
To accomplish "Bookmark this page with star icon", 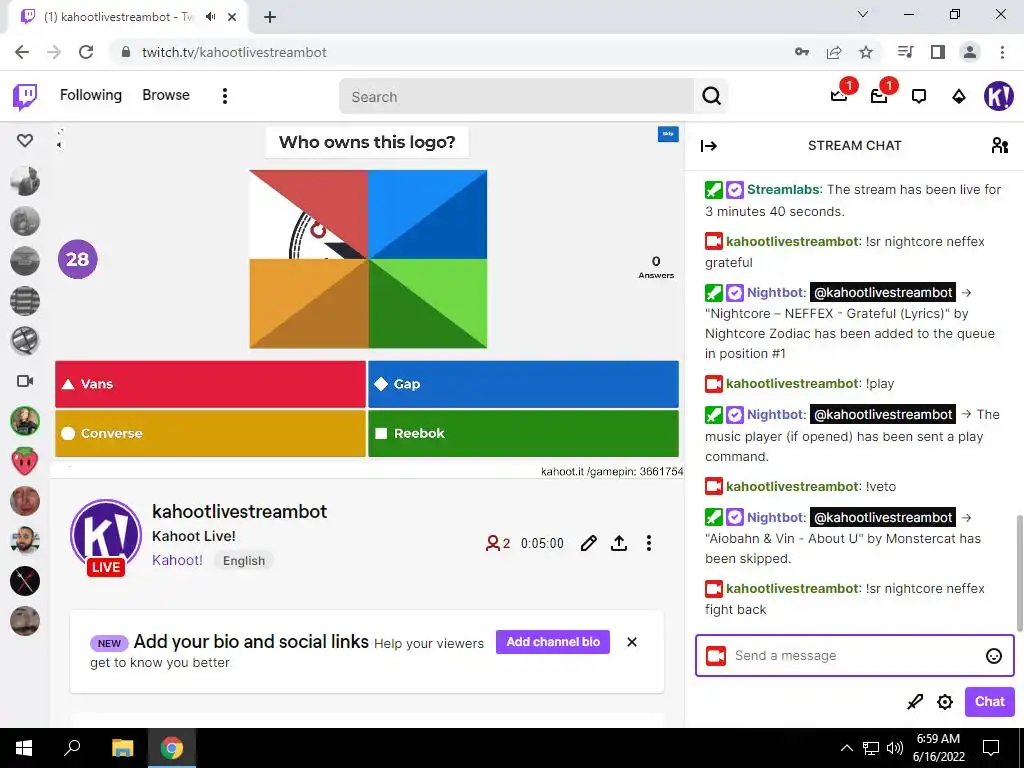I will 866,52.
